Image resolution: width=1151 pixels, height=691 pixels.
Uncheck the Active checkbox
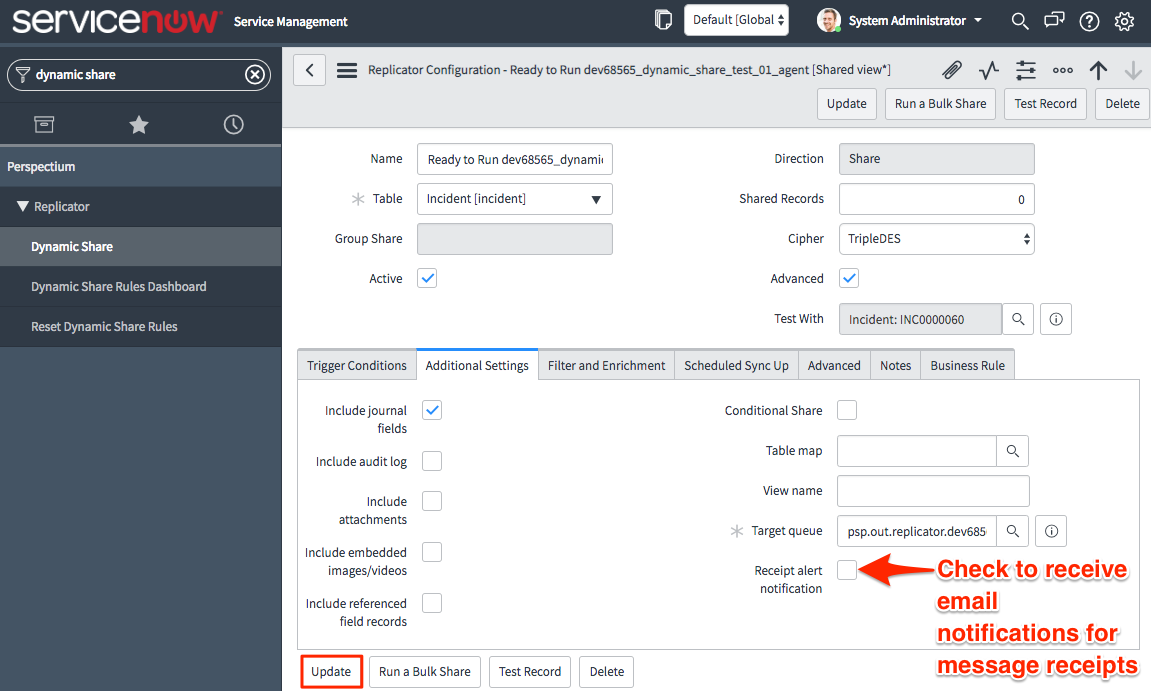[427, 278]
